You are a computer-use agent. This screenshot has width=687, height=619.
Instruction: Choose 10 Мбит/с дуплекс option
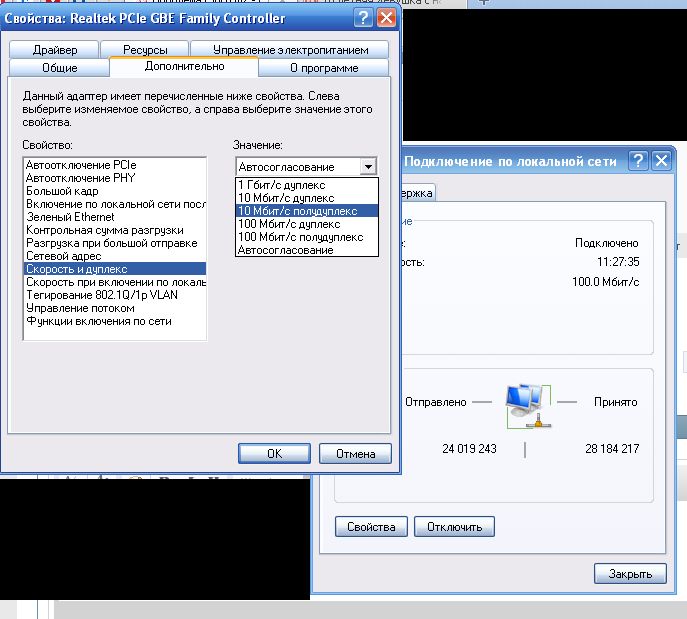(307, 198)
